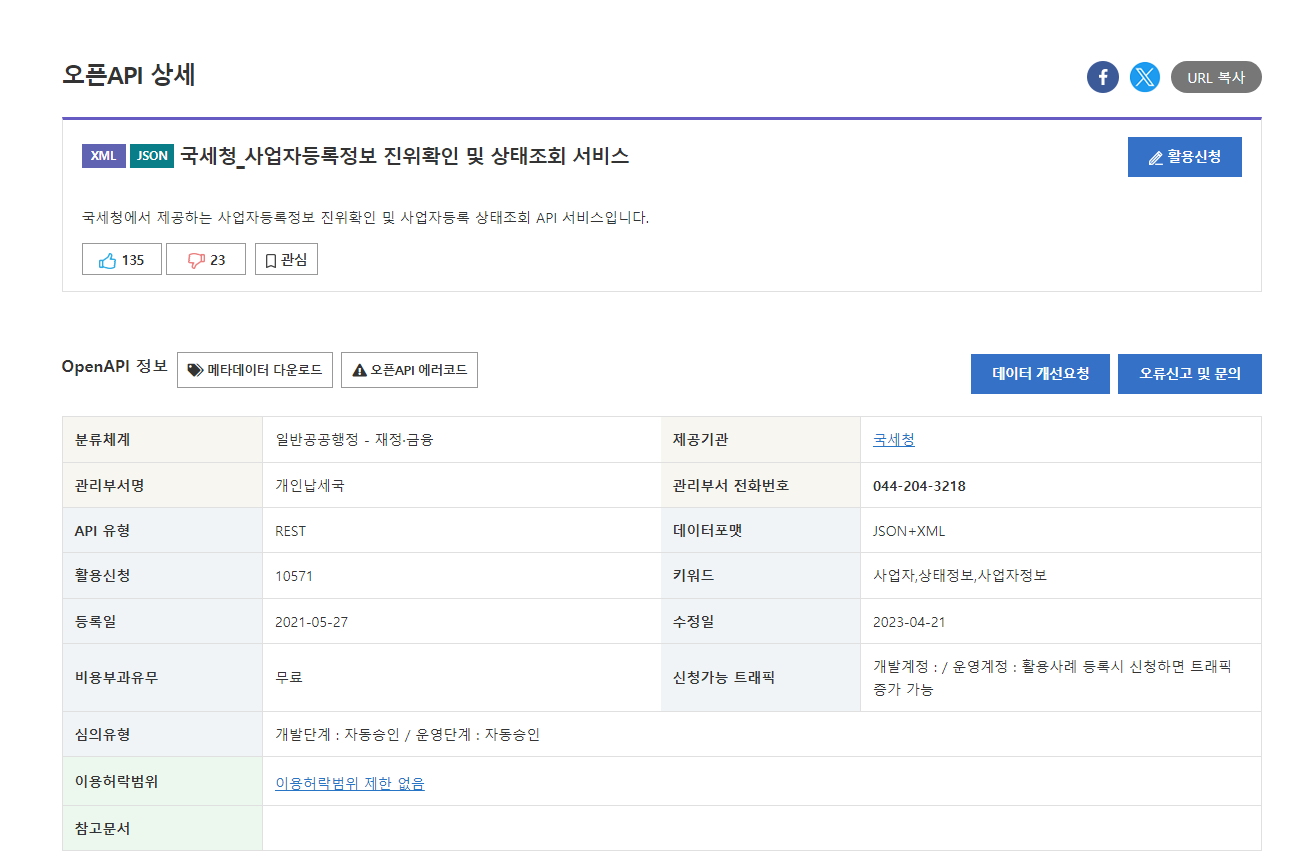Click the 10571 usage count value
Viewport: 1311px width, 865px height.
294,576
